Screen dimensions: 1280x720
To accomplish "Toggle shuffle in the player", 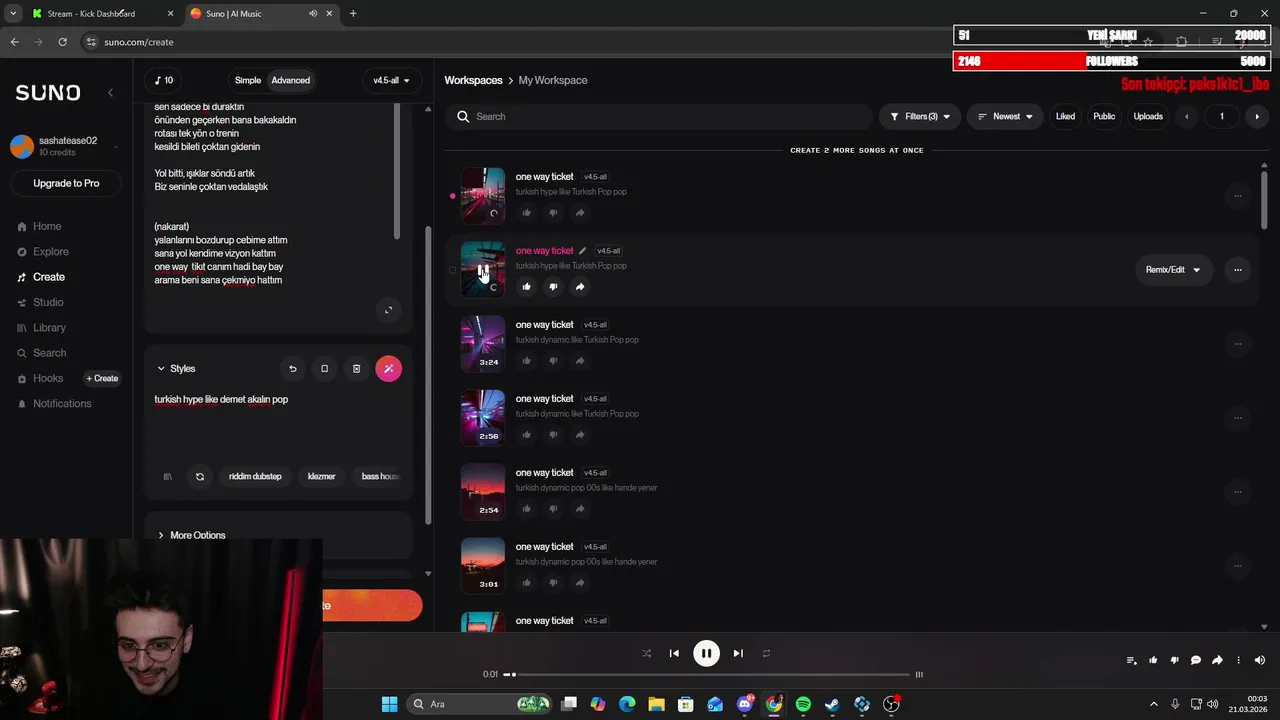I will coord(646,653).
